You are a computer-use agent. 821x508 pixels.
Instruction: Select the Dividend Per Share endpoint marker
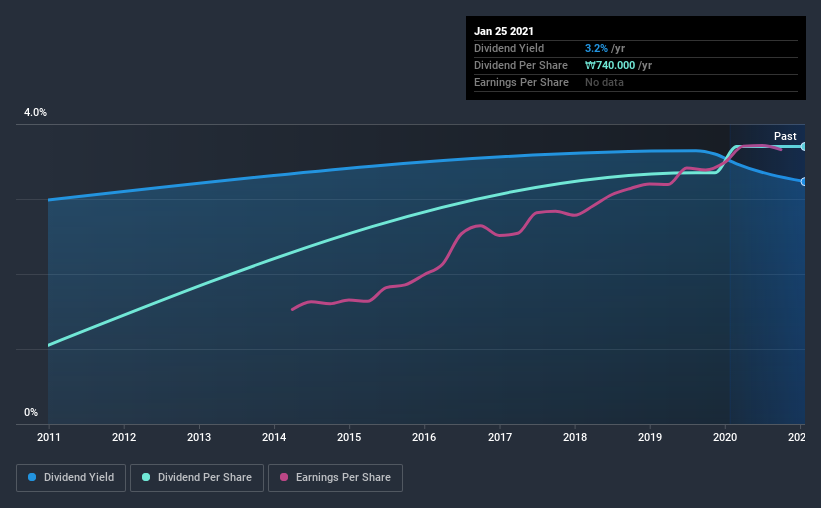pyautogui.click(x=804, y=147)
